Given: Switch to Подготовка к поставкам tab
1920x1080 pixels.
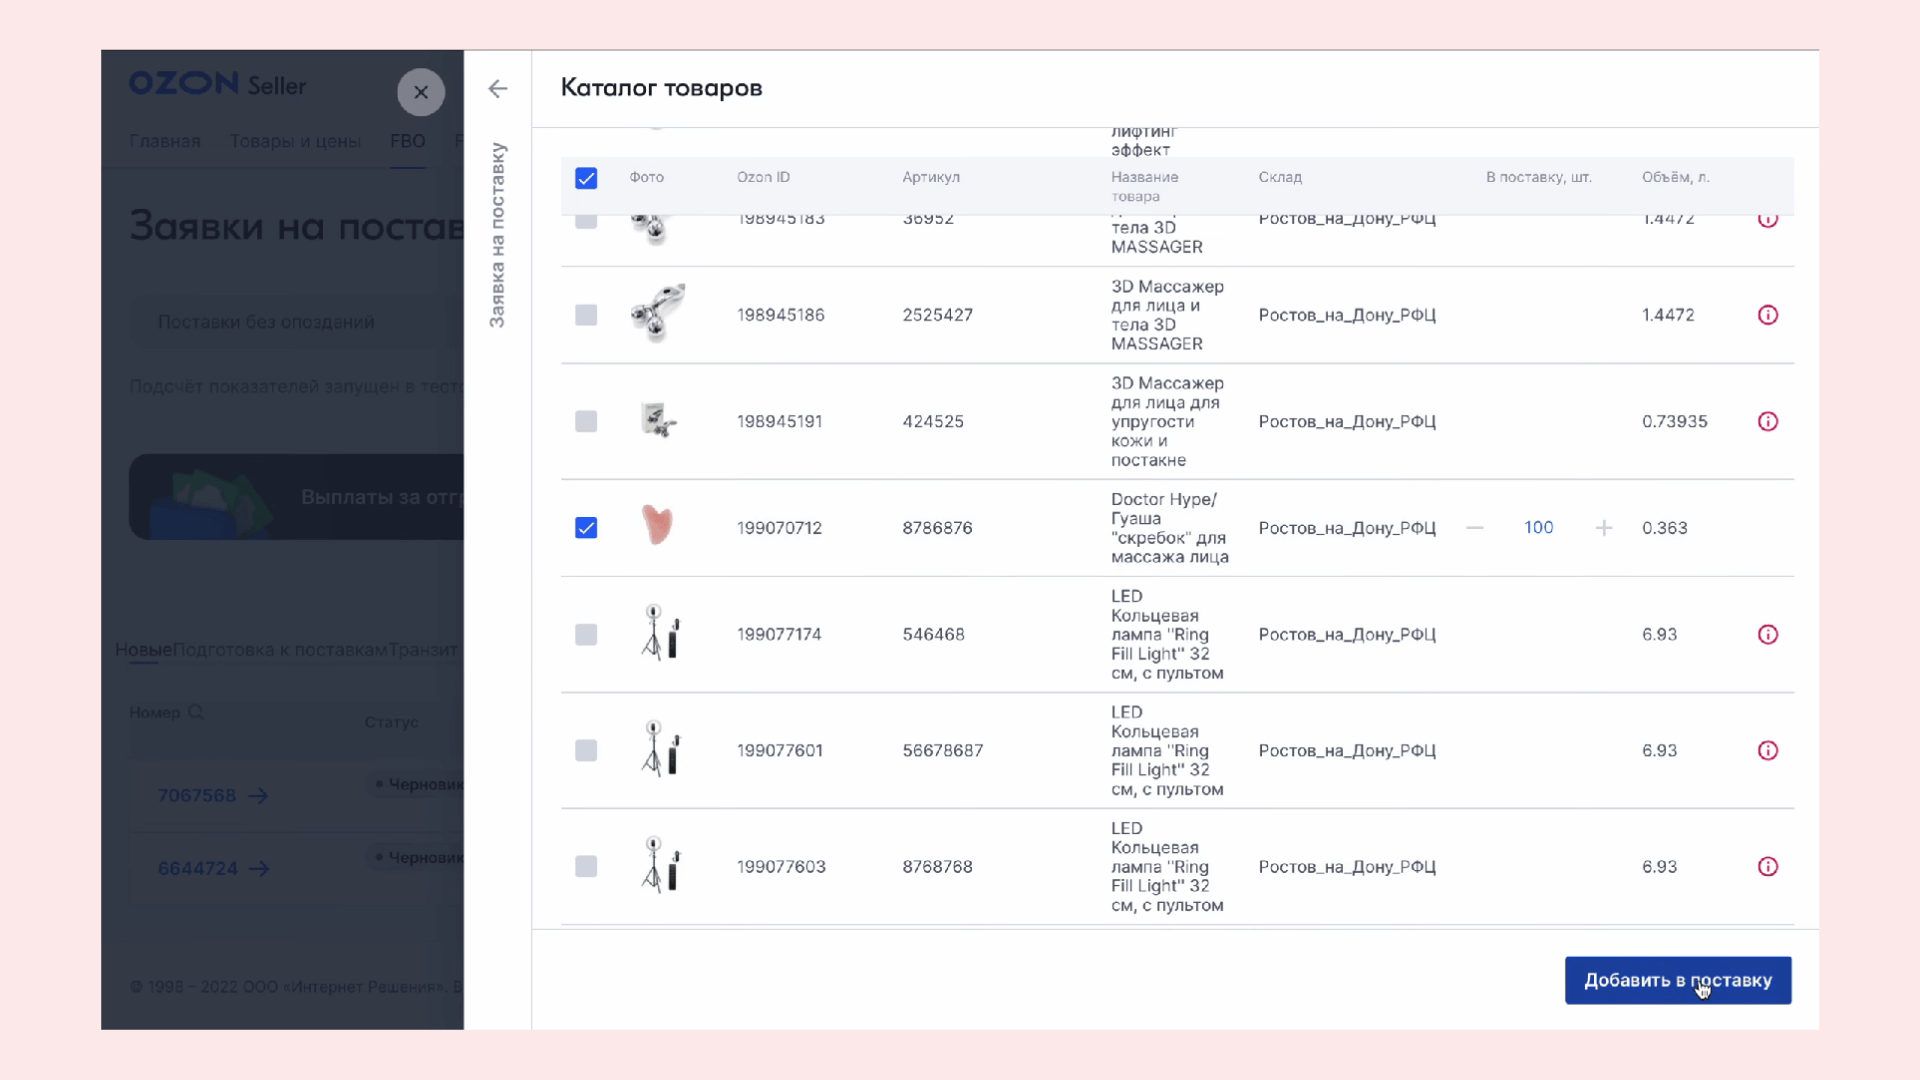Looking at the screenshot, I should click(x=279, y=649).
